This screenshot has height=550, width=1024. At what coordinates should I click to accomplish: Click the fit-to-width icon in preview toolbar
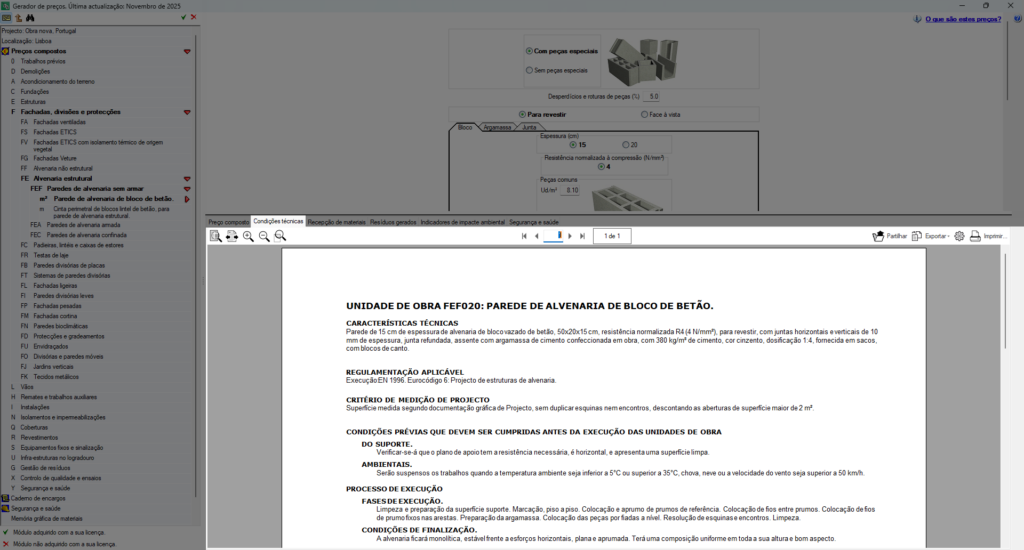[232, 236]
